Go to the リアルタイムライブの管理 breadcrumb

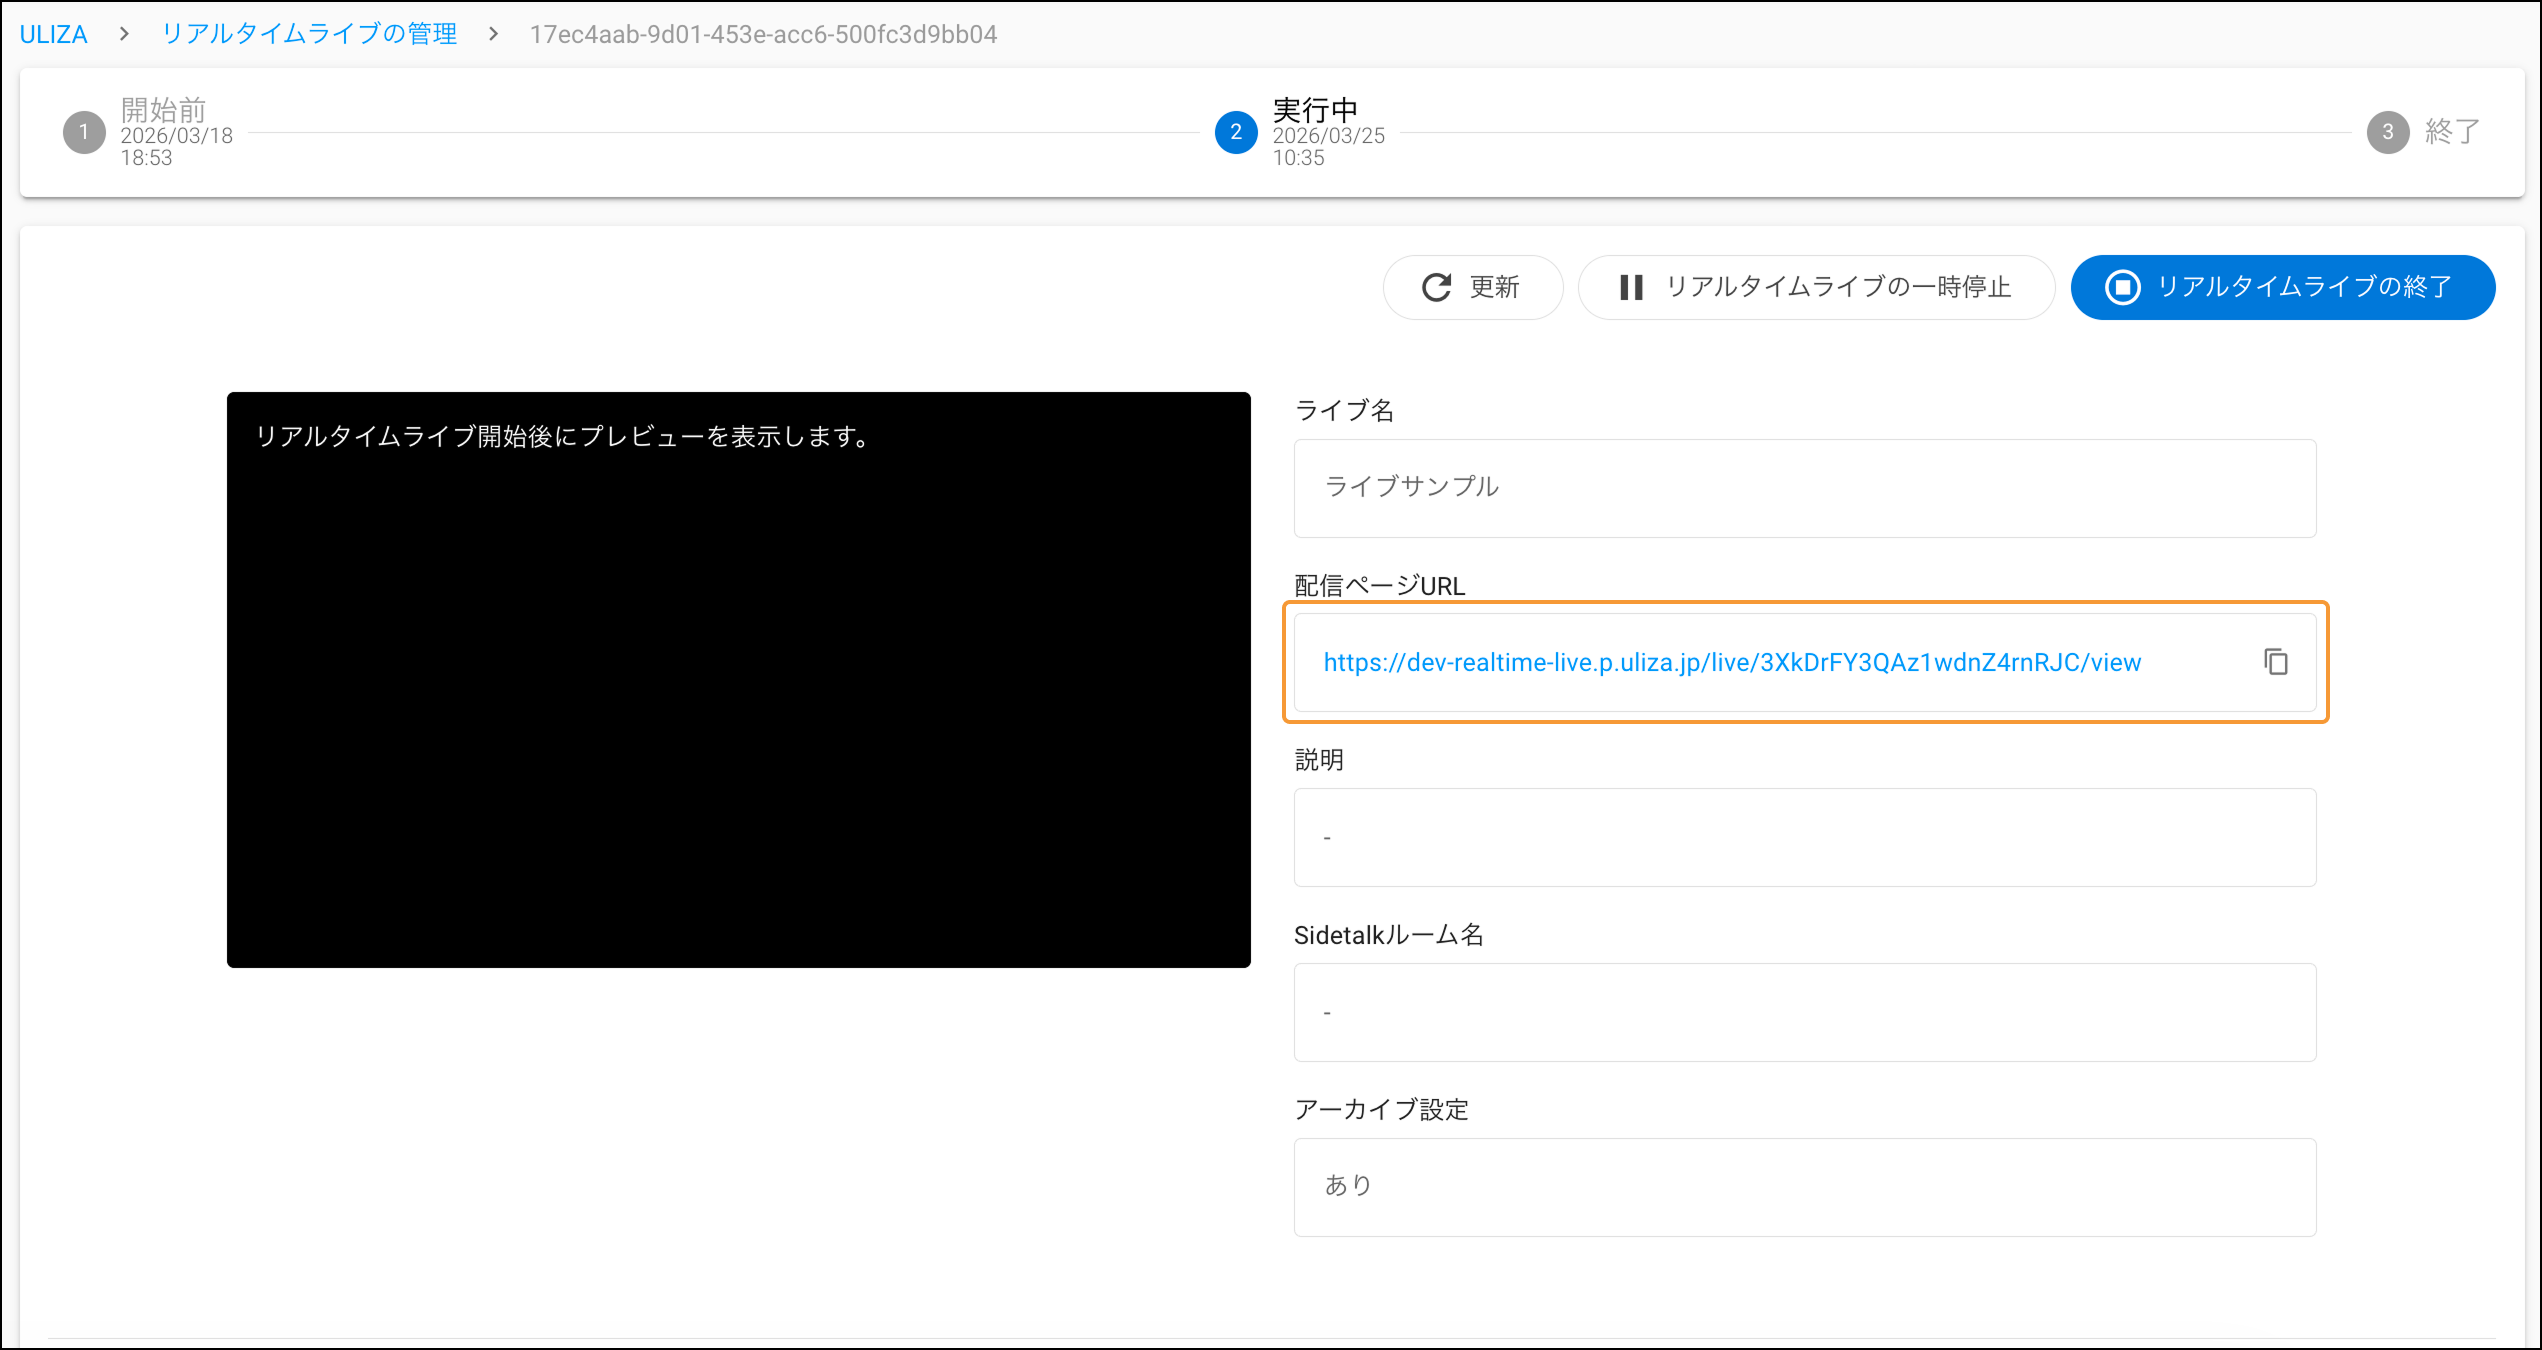tap(309, 34)
